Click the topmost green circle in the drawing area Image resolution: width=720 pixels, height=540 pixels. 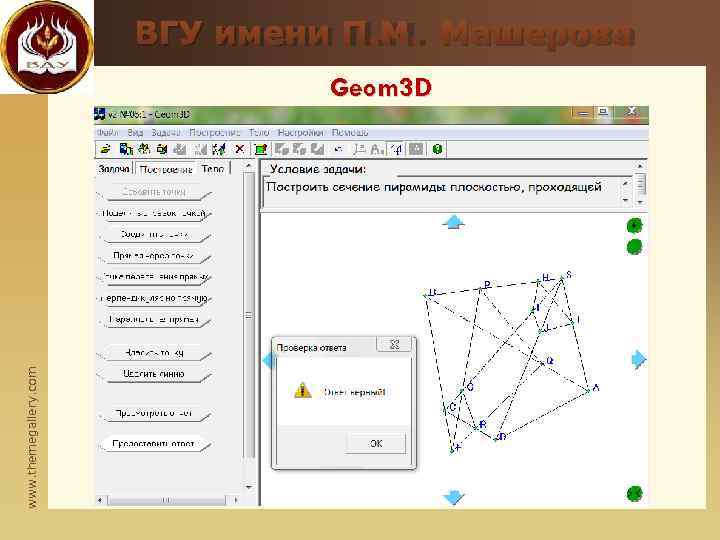coord(635,225)
